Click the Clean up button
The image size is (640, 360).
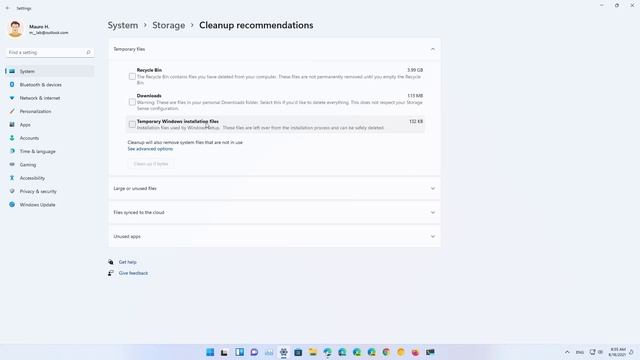click(151, 164)
